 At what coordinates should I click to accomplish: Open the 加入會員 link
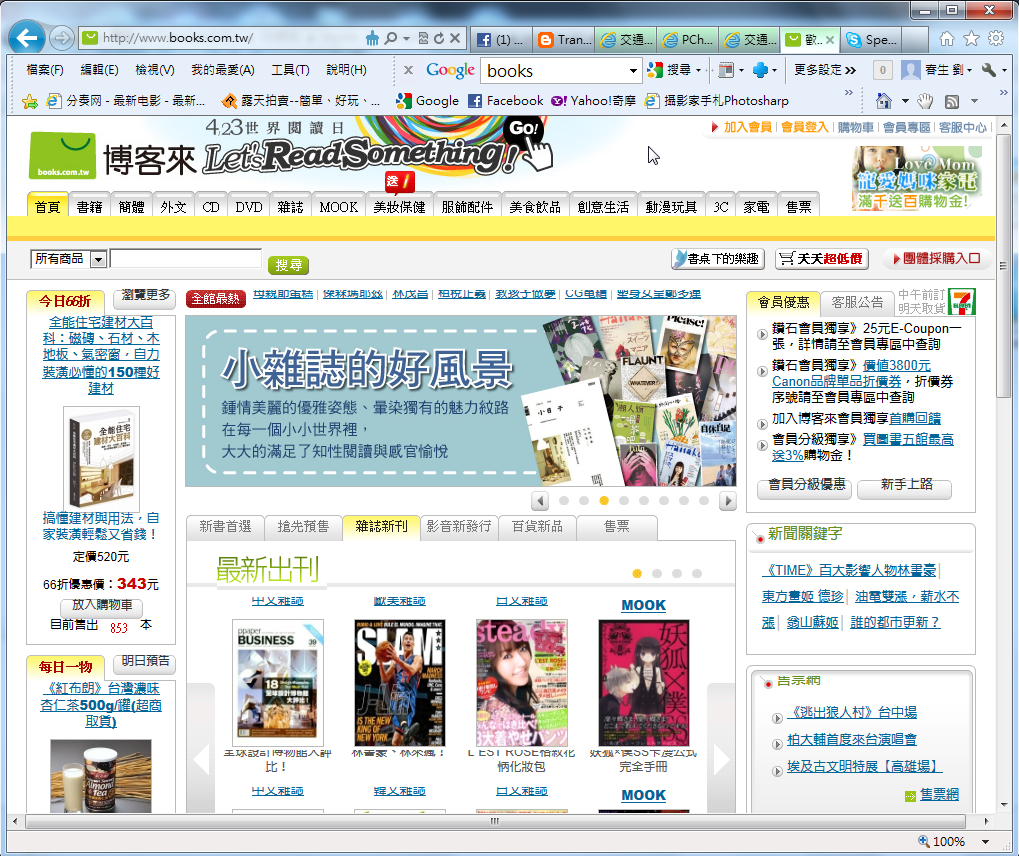coord(747,127)
